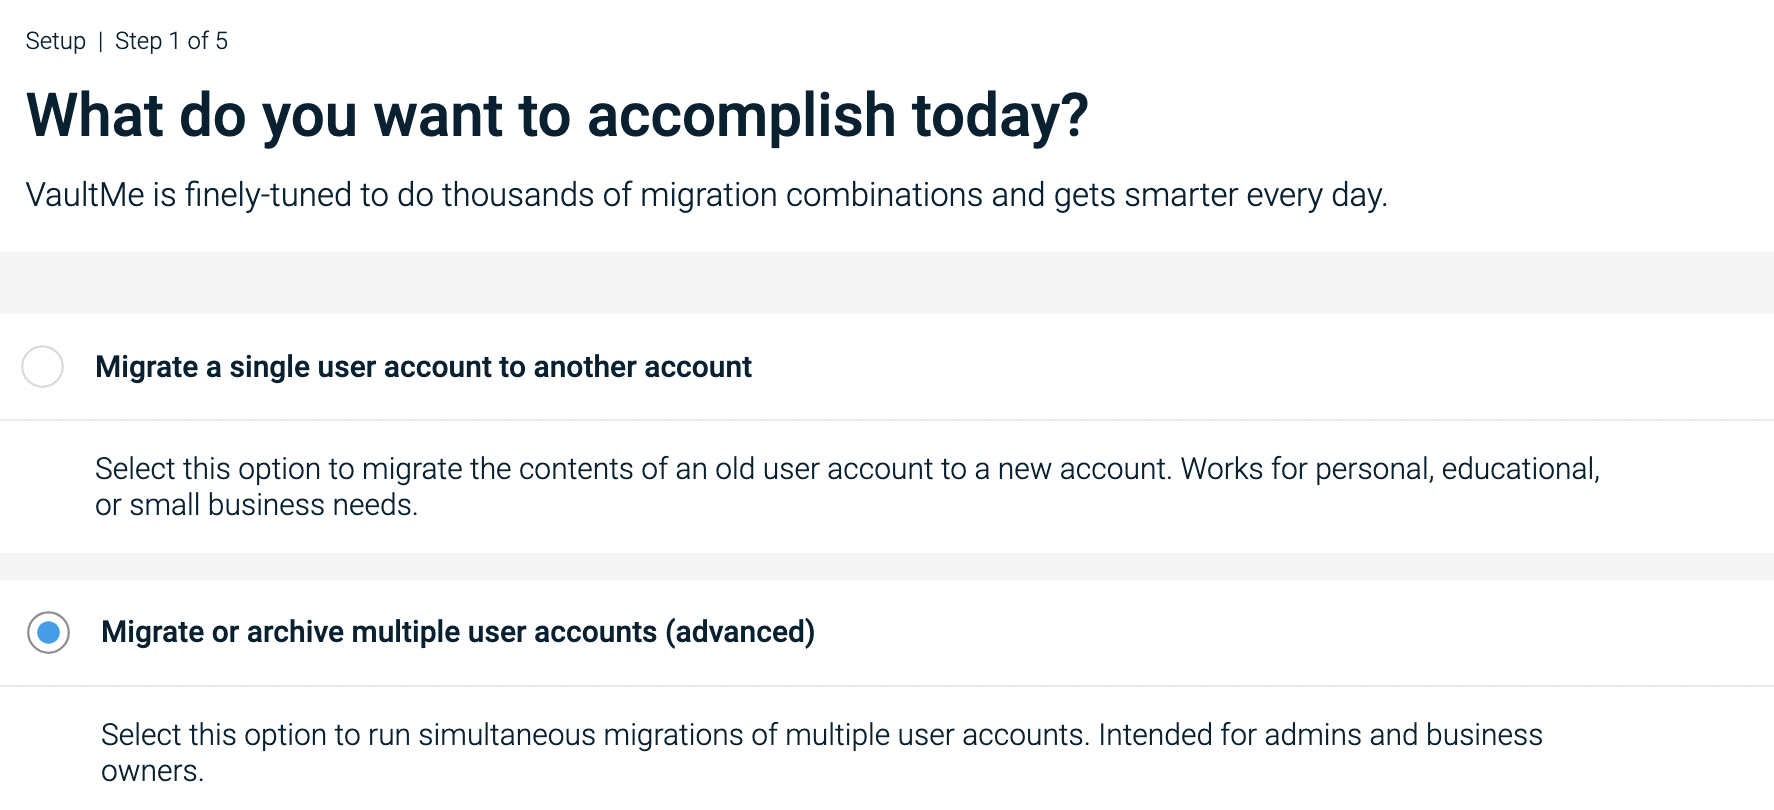Click the gray divider bar above the options
Image resolution: width=1774 pixels, height=810 pixels.
[887, 283]
